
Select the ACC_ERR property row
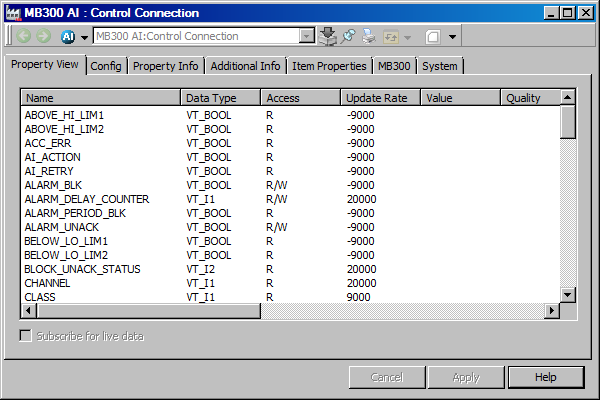(x=291, y=143)
